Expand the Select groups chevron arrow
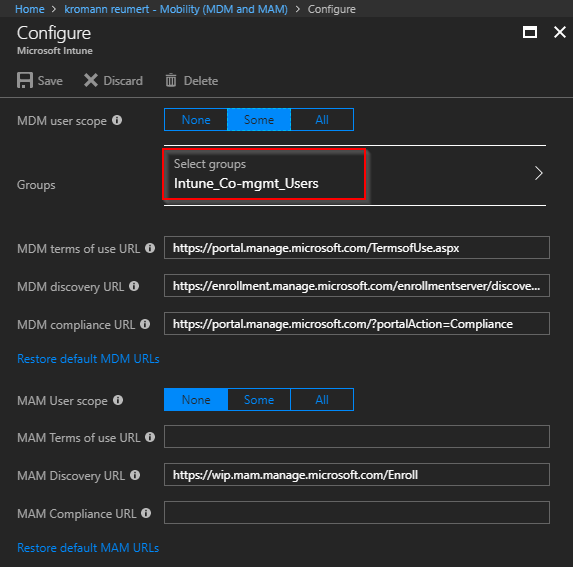The height and width of the screenshot is (567, 573). [538, 173]
